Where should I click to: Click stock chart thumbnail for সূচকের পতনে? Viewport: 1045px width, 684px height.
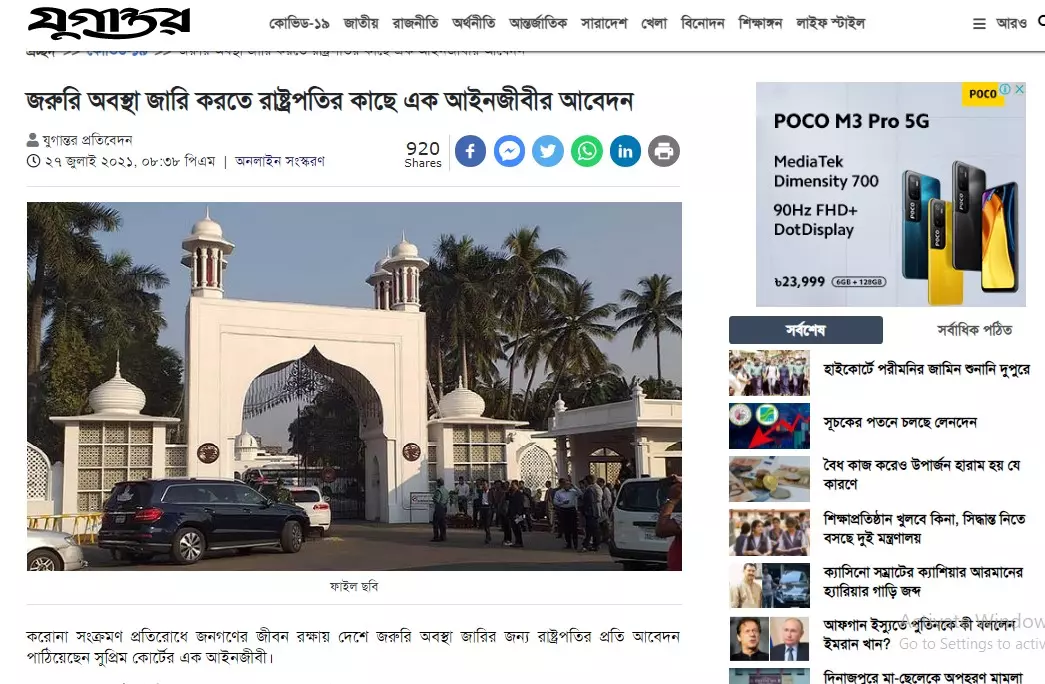(769, 426)
